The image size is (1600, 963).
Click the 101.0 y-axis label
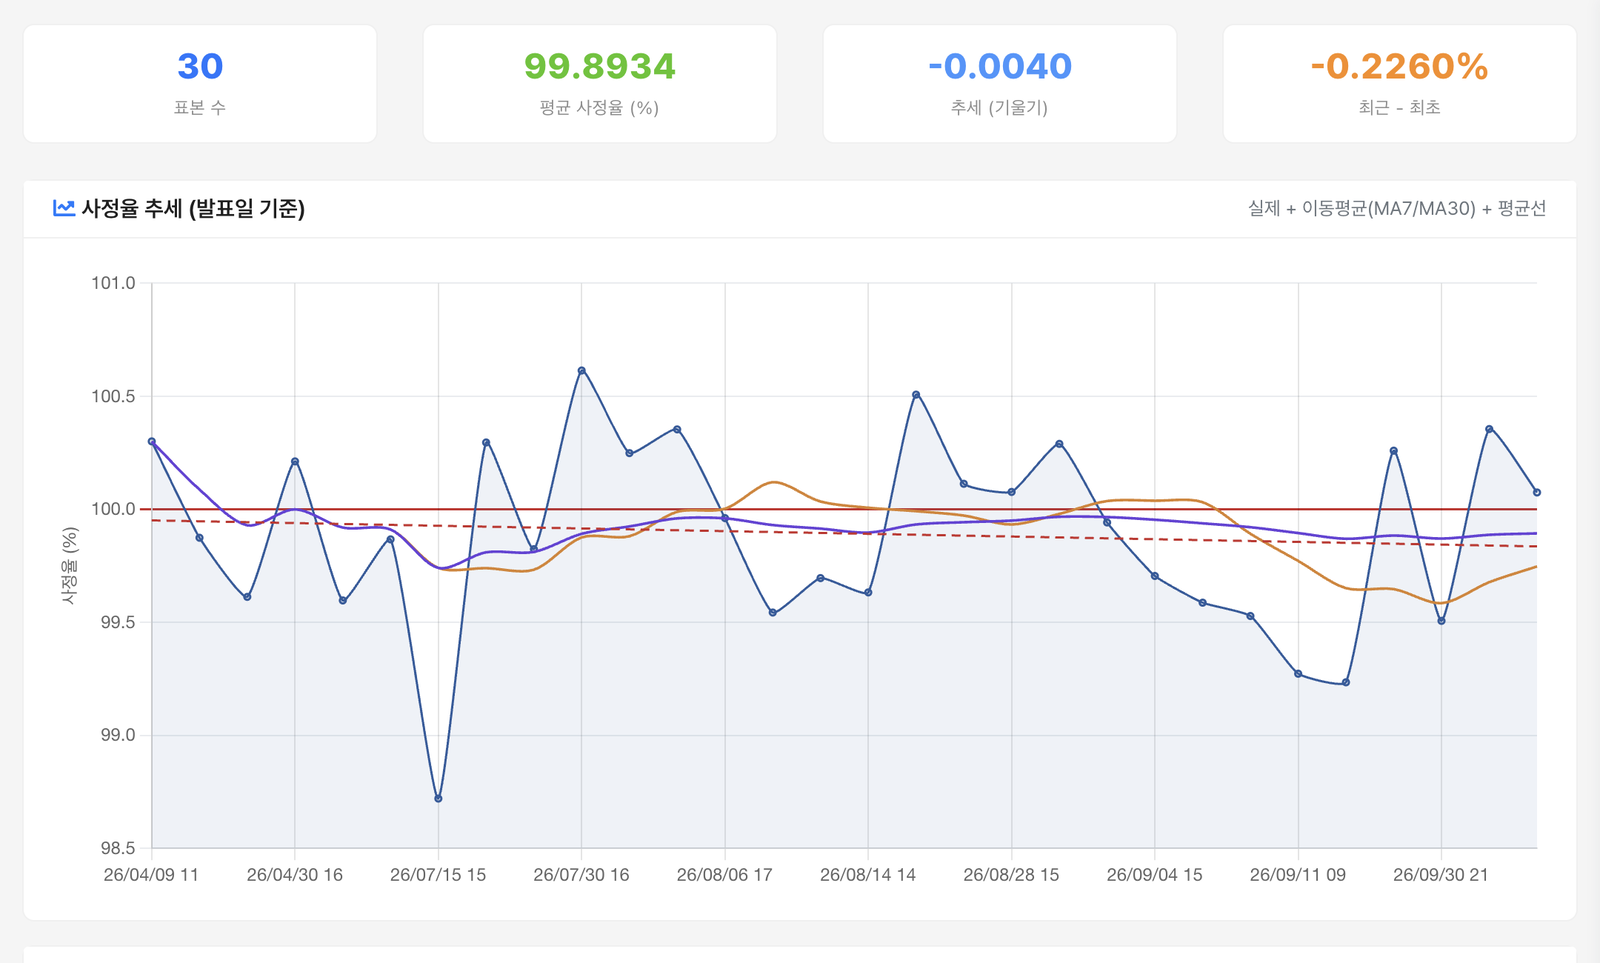pos(113,283)
